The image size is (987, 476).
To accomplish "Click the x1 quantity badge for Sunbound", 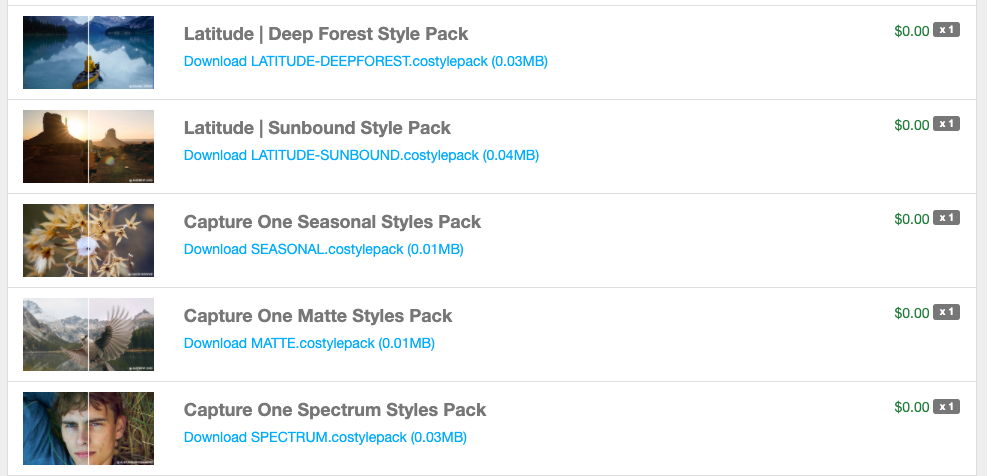I will pos(946,124).
